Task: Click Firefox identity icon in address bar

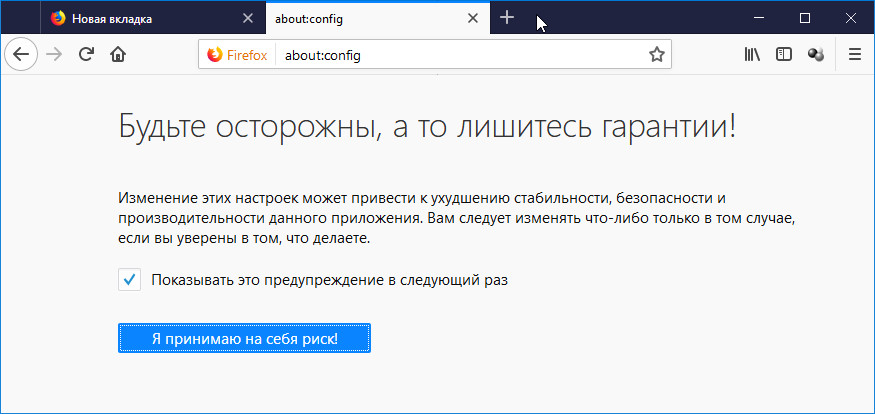Action: click(237, 55)
